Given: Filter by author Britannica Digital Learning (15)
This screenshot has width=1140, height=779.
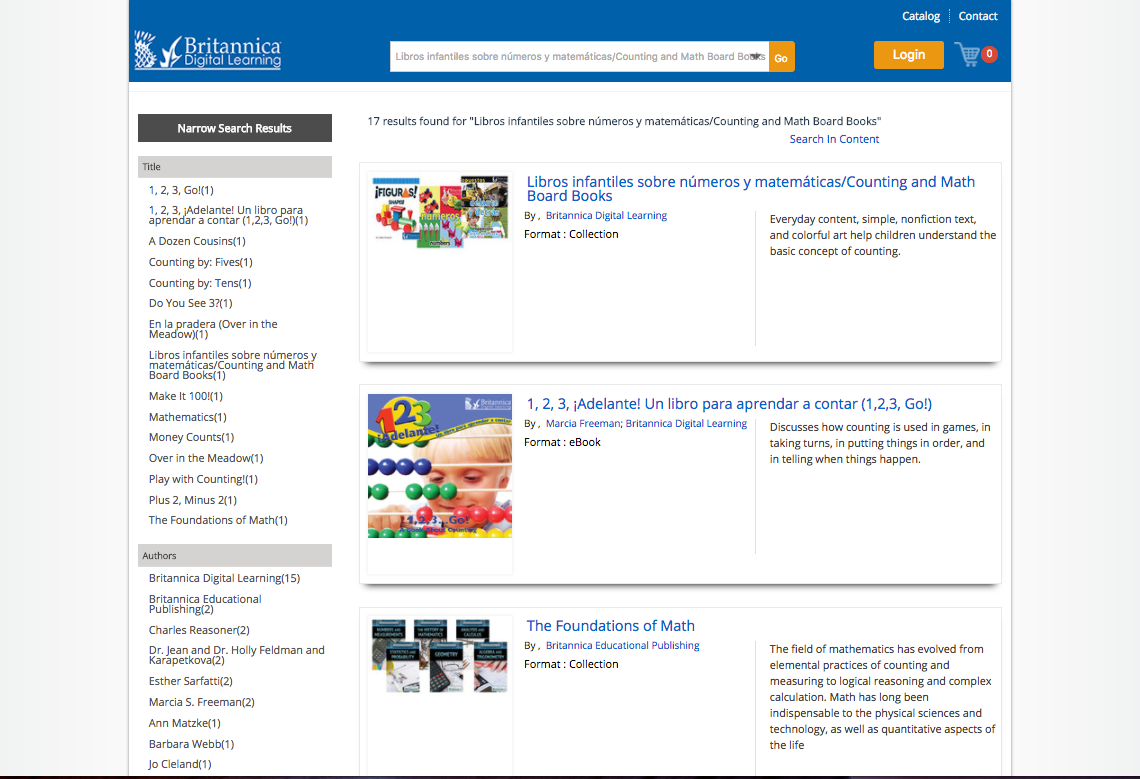Looking at the screenshot, I should 225,578.
